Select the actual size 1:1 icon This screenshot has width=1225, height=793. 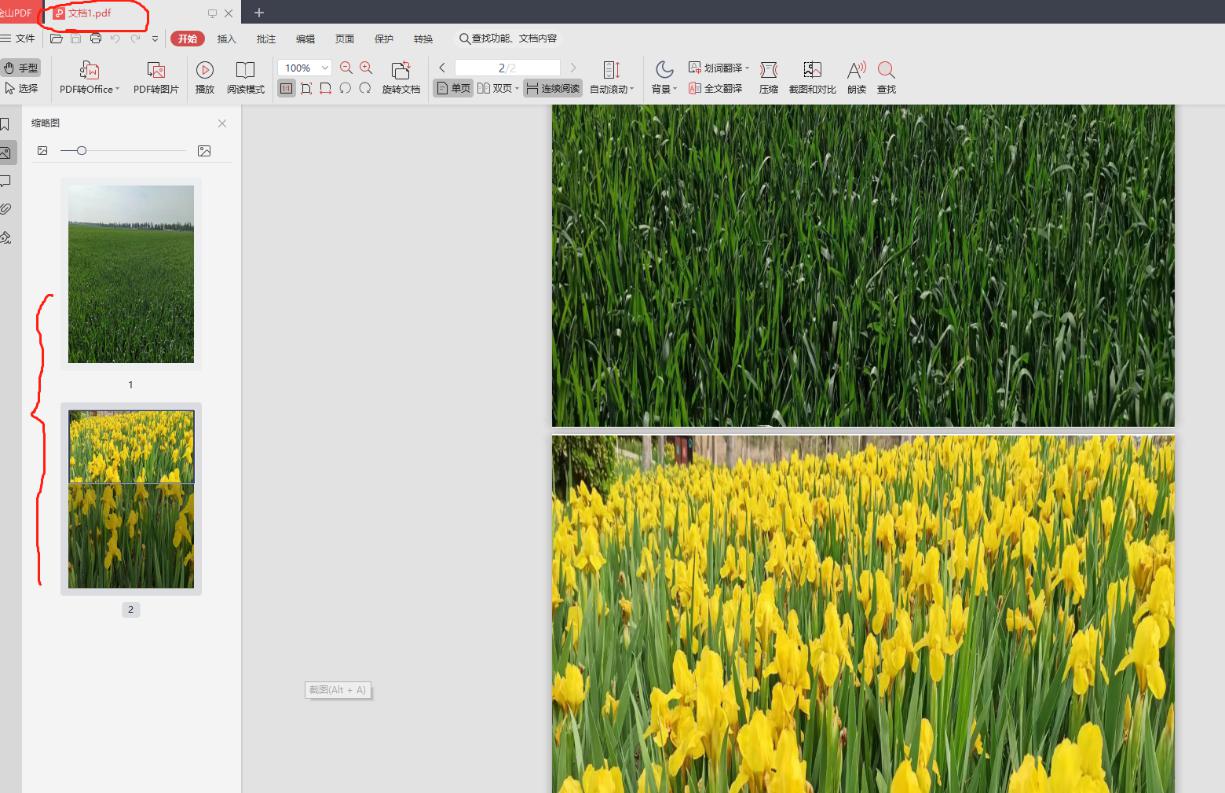point(286,88)
